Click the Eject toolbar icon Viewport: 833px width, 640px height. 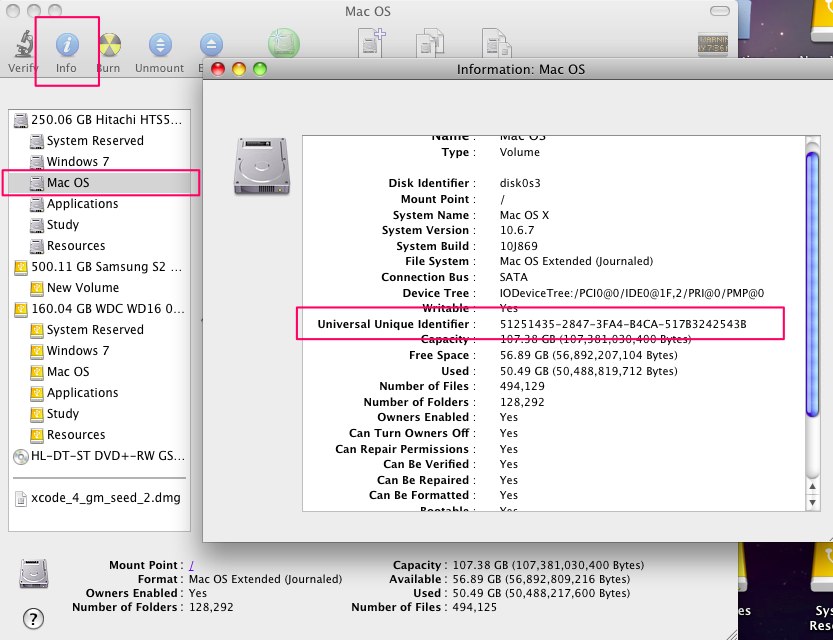coord(211,45)
